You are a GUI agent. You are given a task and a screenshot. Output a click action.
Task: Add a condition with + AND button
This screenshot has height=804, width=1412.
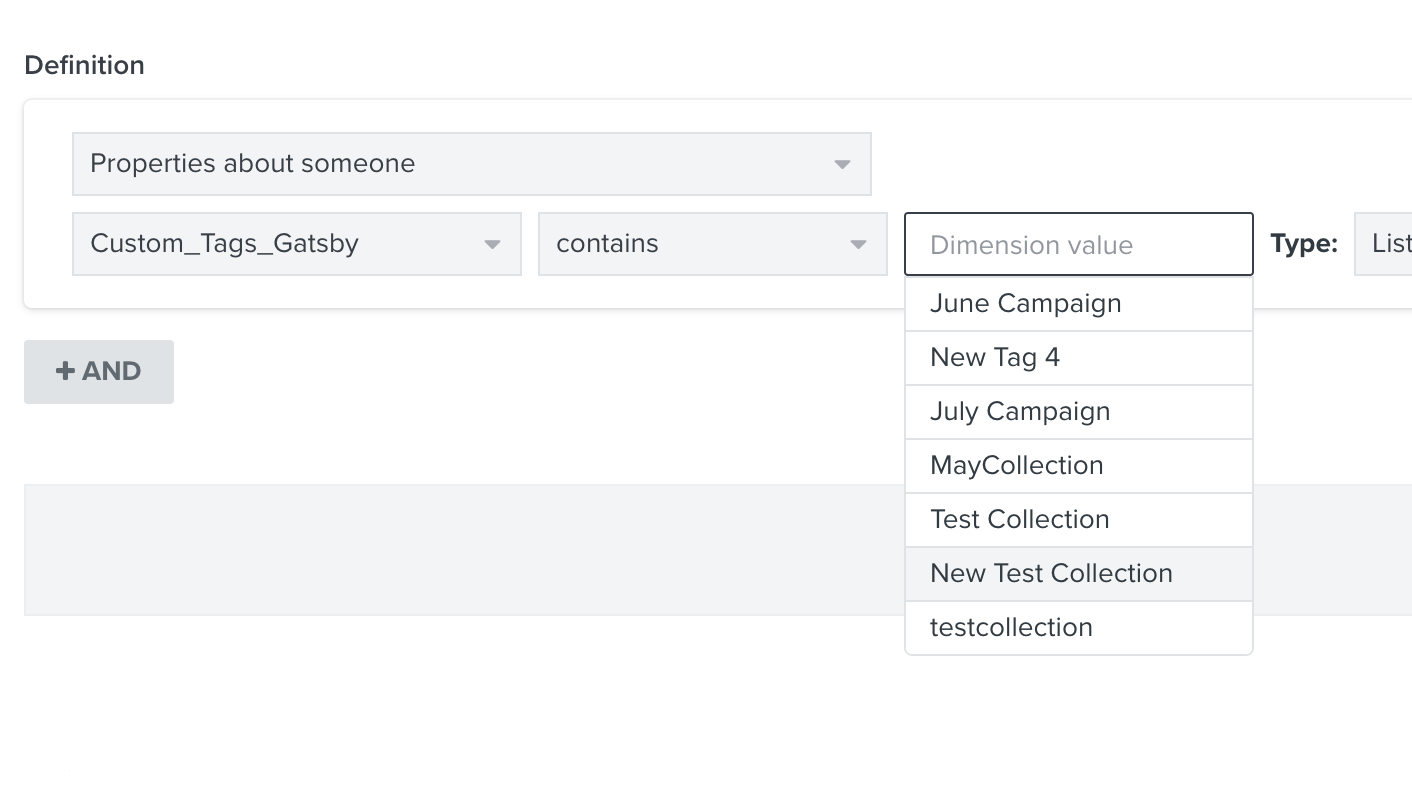tap(99, 372)
